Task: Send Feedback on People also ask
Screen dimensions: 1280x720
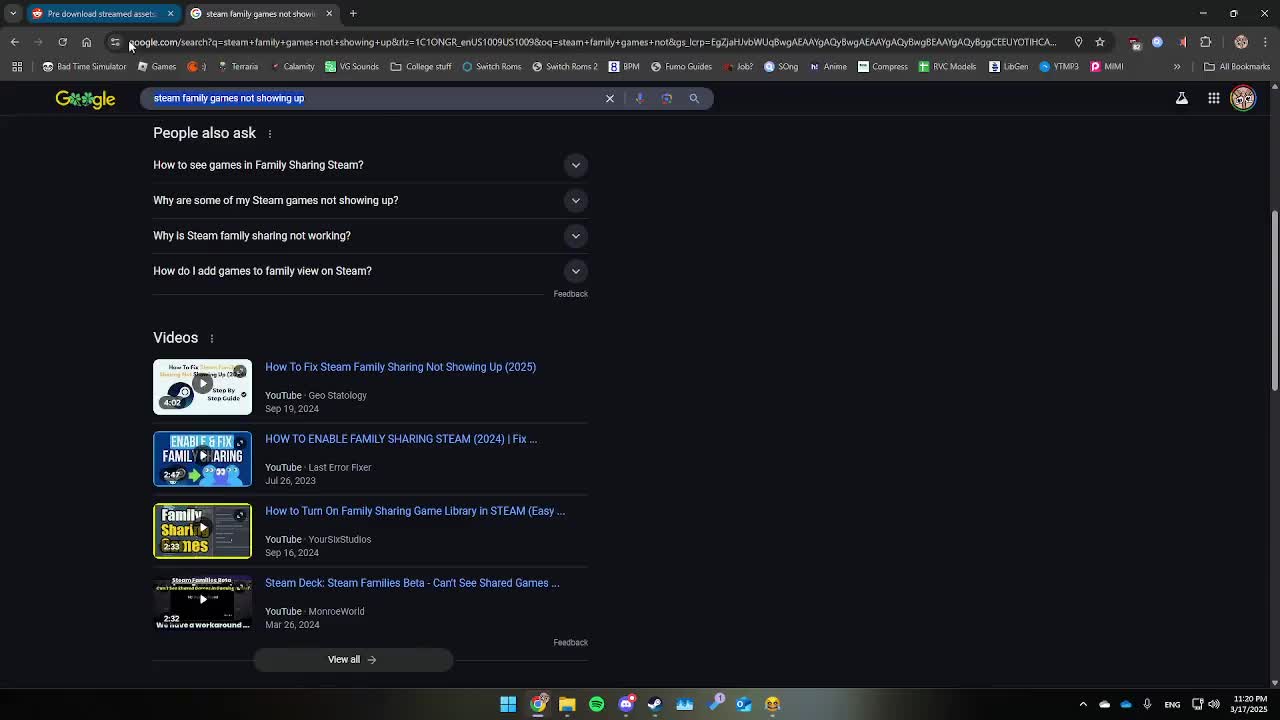Action: (570, 294)
